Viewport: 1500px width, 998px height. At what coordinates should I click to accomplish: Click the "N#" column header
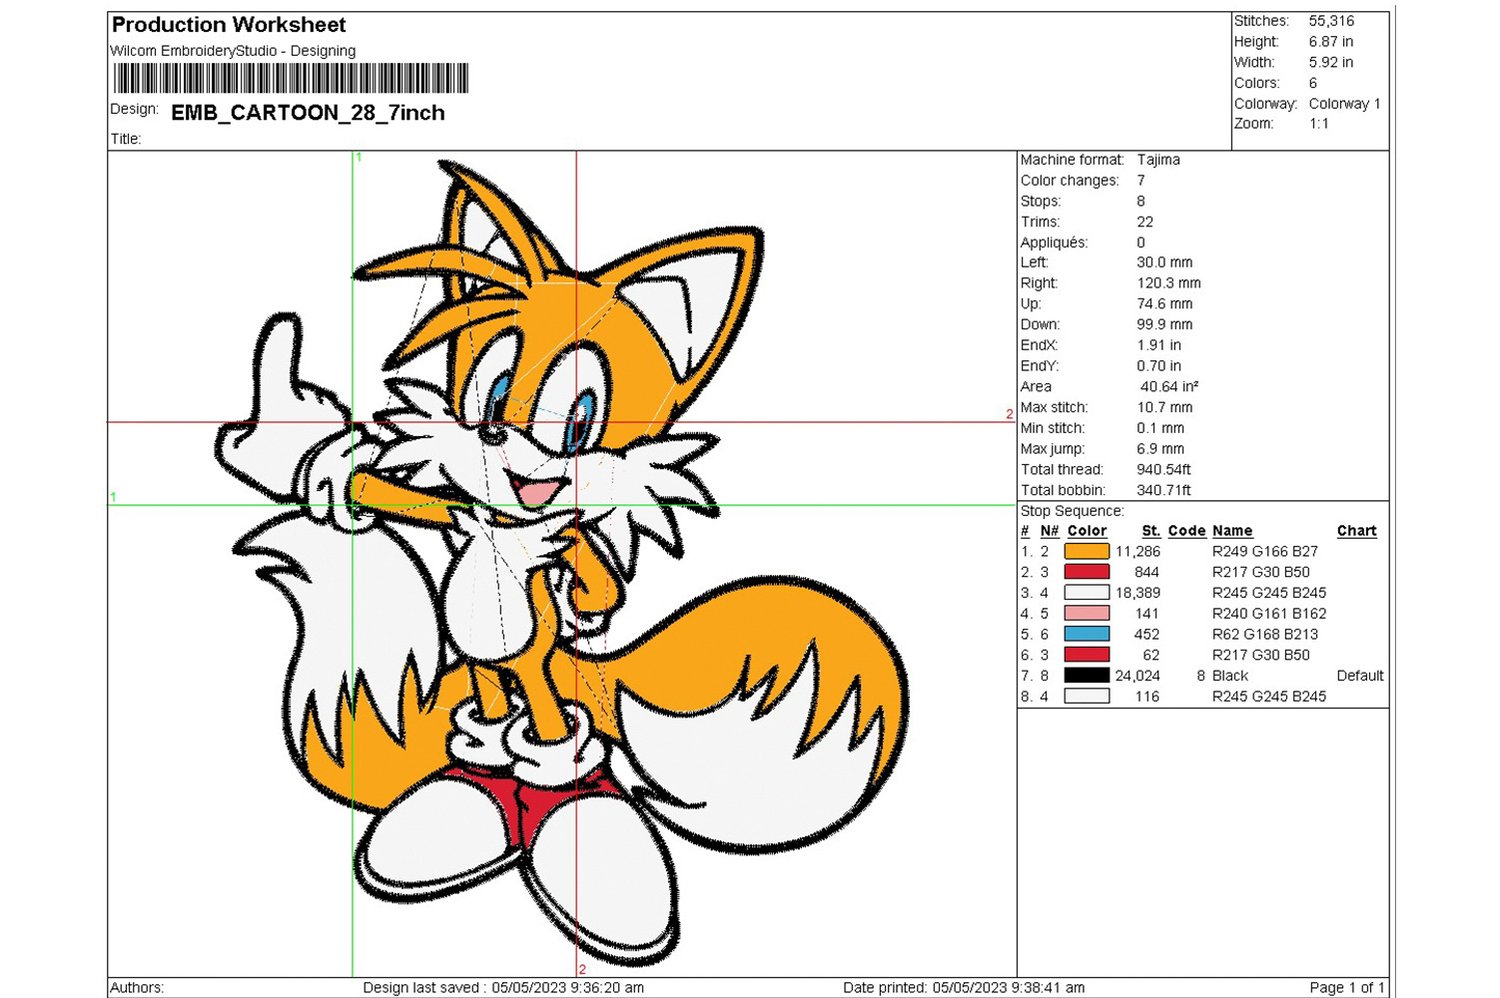1049,531
